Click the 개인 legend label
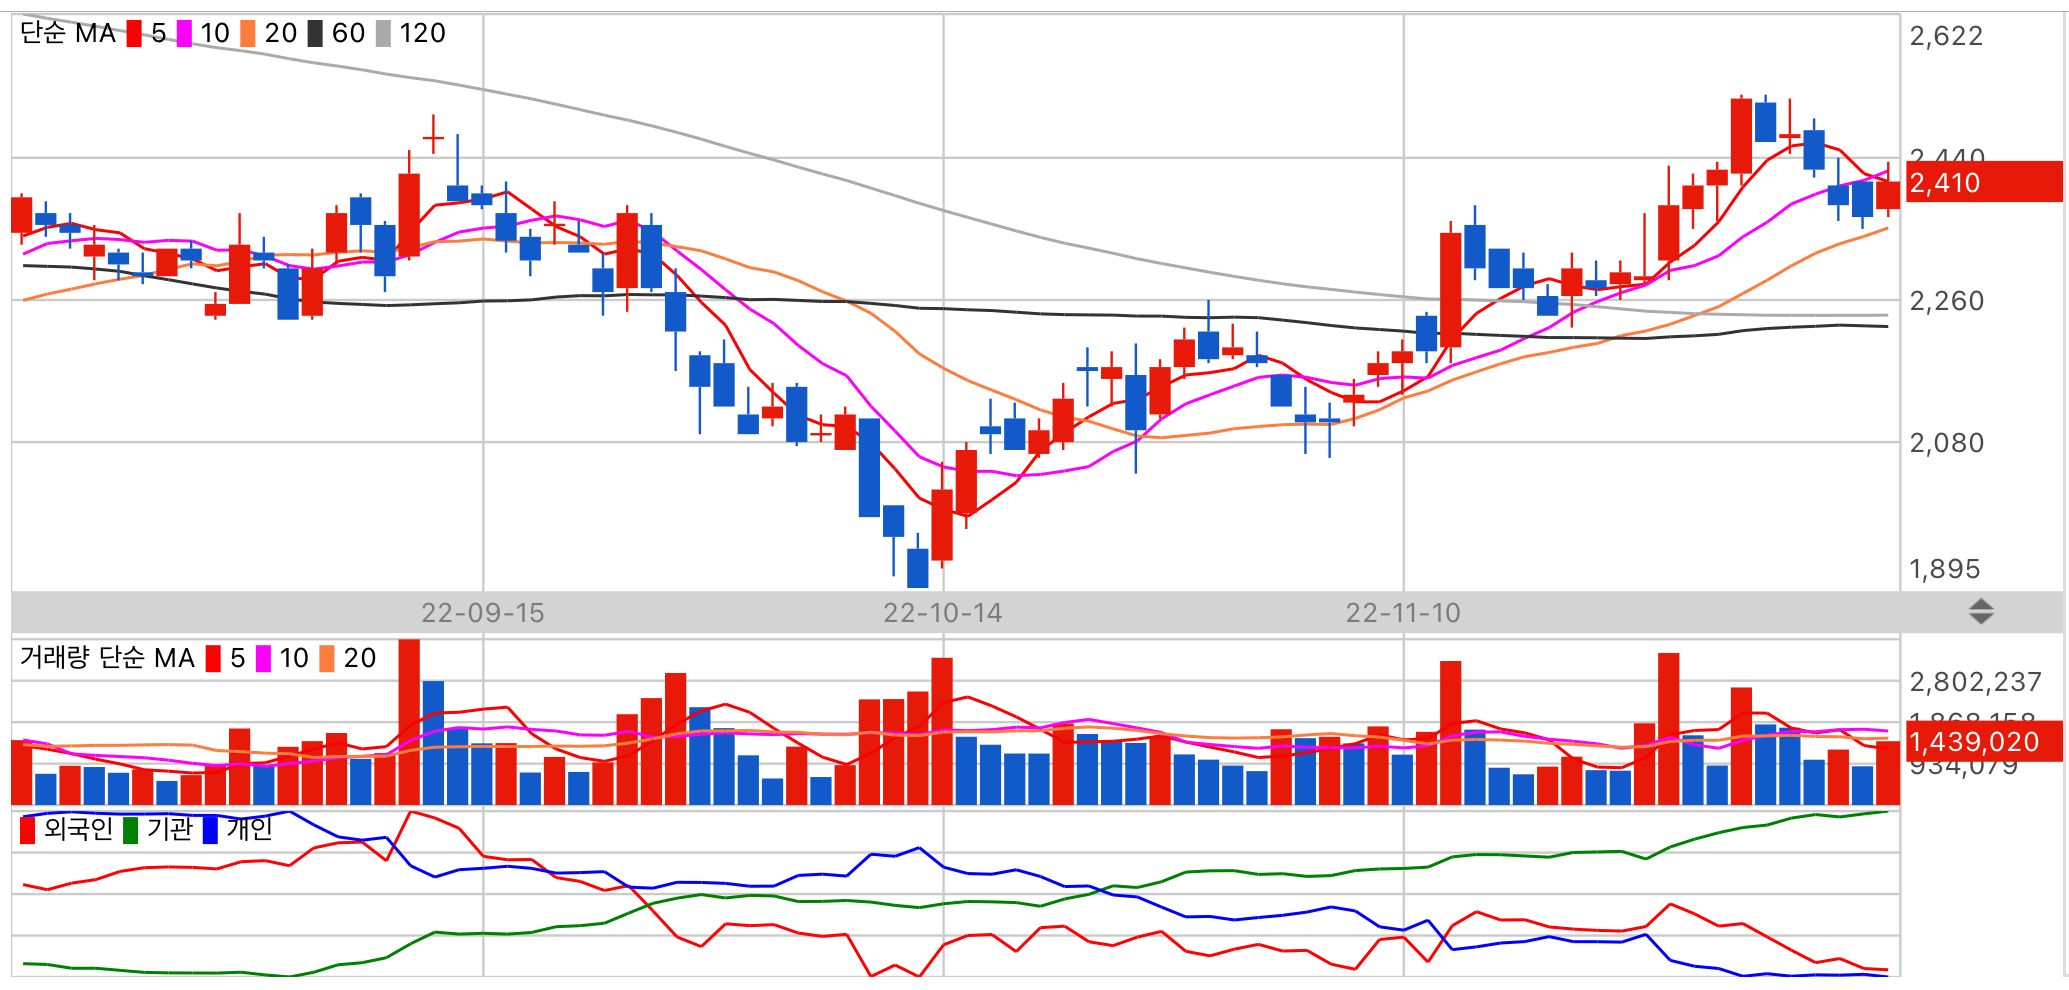Screen dimensions: 2069x990 [x=249, y=829]
